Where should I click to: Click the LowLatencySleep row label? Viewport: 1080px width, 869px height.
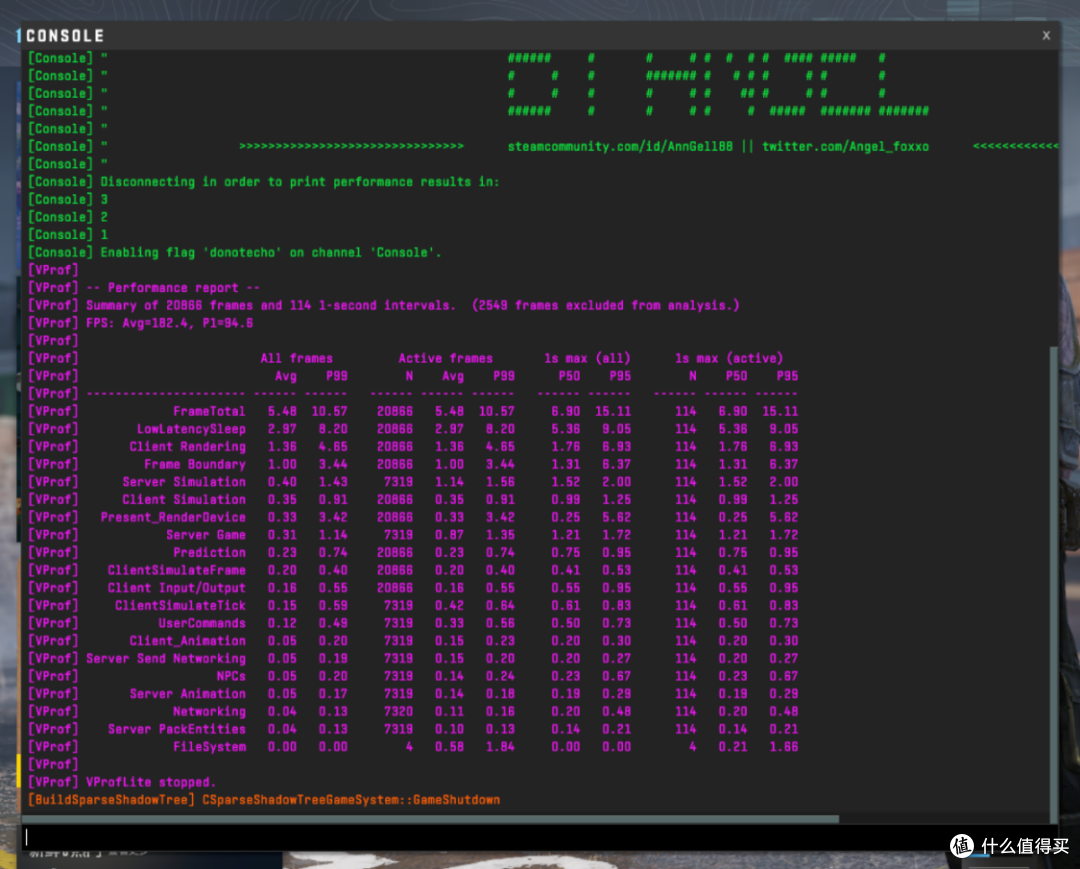tap(191, 429)
